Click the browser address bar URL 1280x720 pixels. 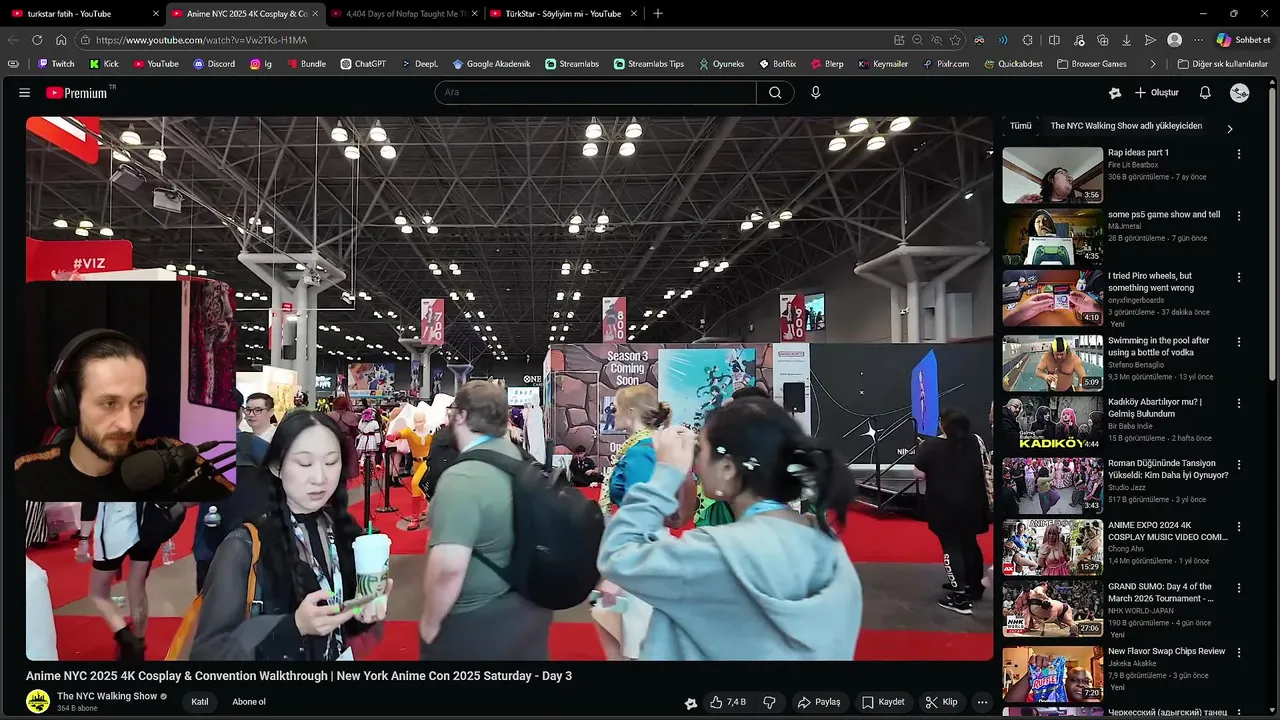pyautogui.click(x=201, y=40)
